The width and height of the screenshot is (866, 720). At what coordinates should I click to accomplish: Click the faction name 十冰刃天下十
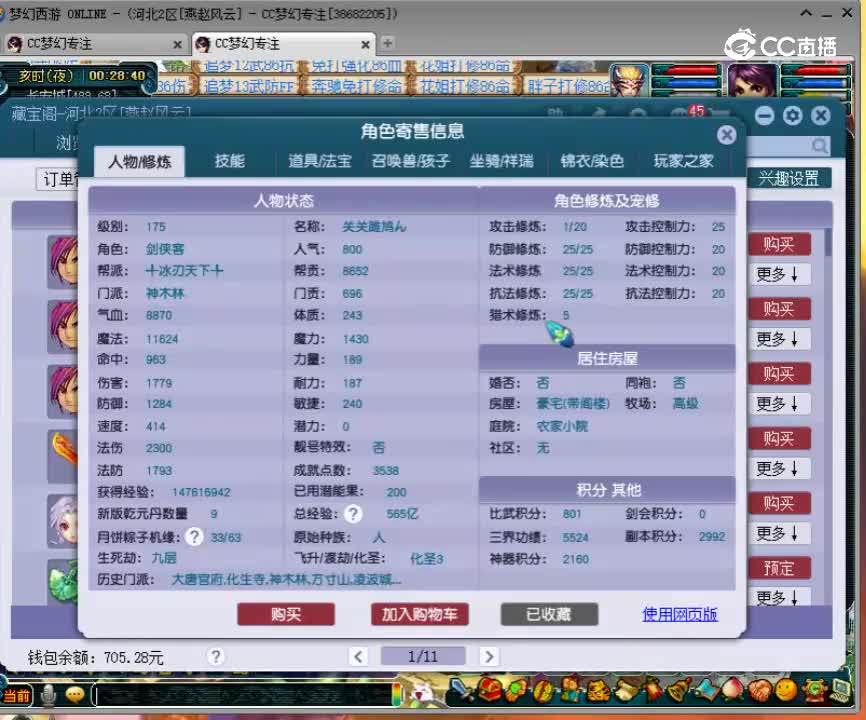184,271
